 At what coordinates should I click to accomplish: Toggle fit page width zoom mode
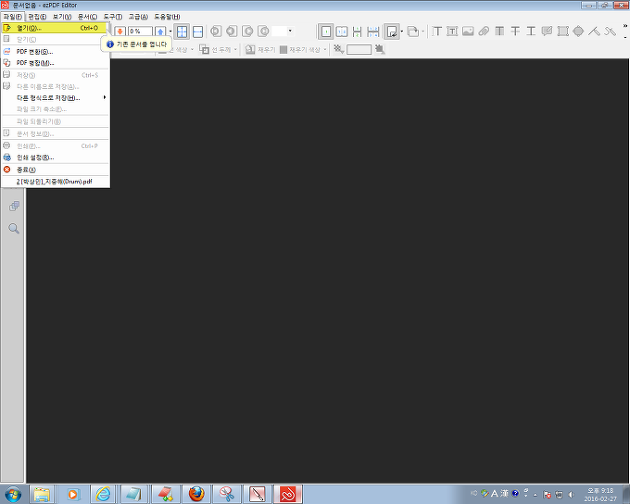click(x=198, y=31)
